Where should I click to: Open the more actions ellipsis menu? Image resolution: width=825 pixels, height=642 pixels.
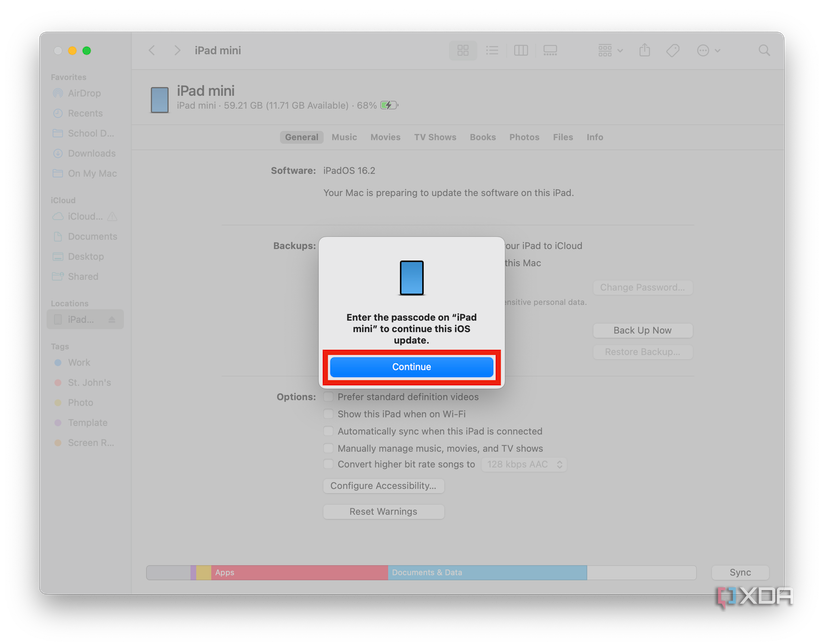click(708, 51)
